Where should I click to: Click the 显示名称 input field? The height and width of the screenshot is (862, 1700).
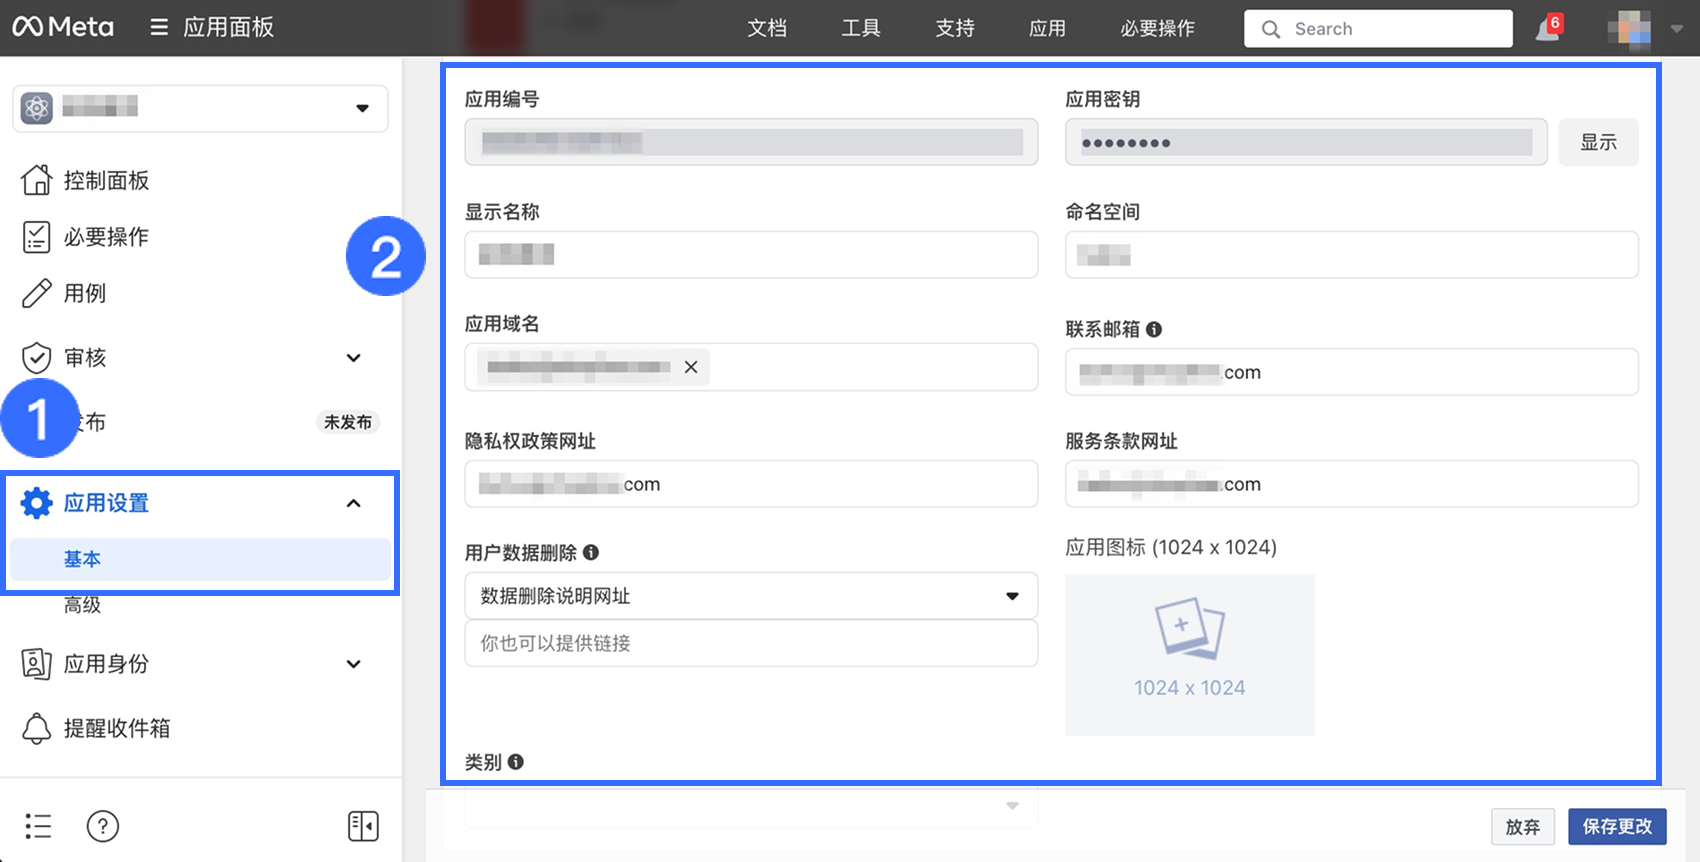(751, 254)
